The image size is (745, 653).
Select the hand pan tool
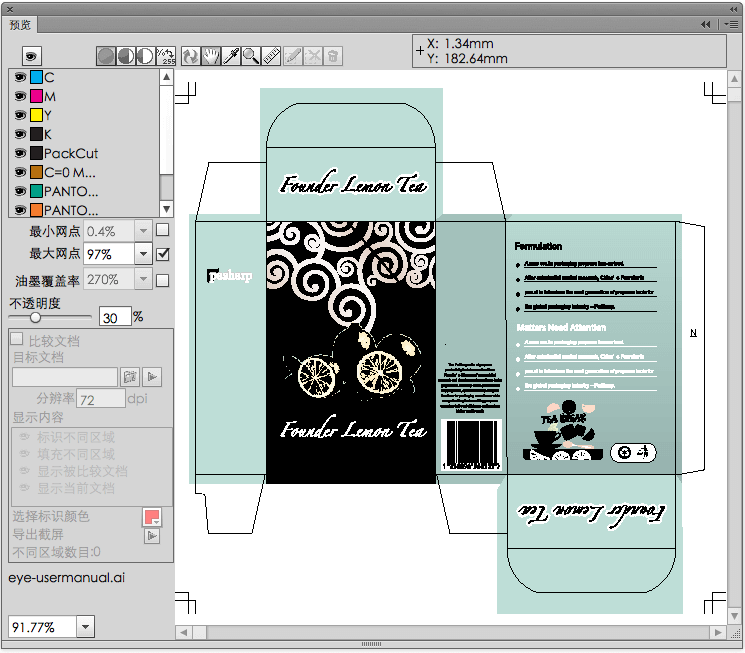[210, 56]
